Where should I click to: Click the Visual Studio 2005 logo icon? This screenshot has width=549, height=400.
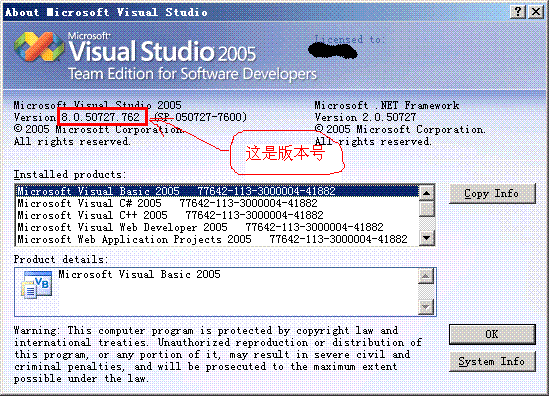(x=39, y=47)
